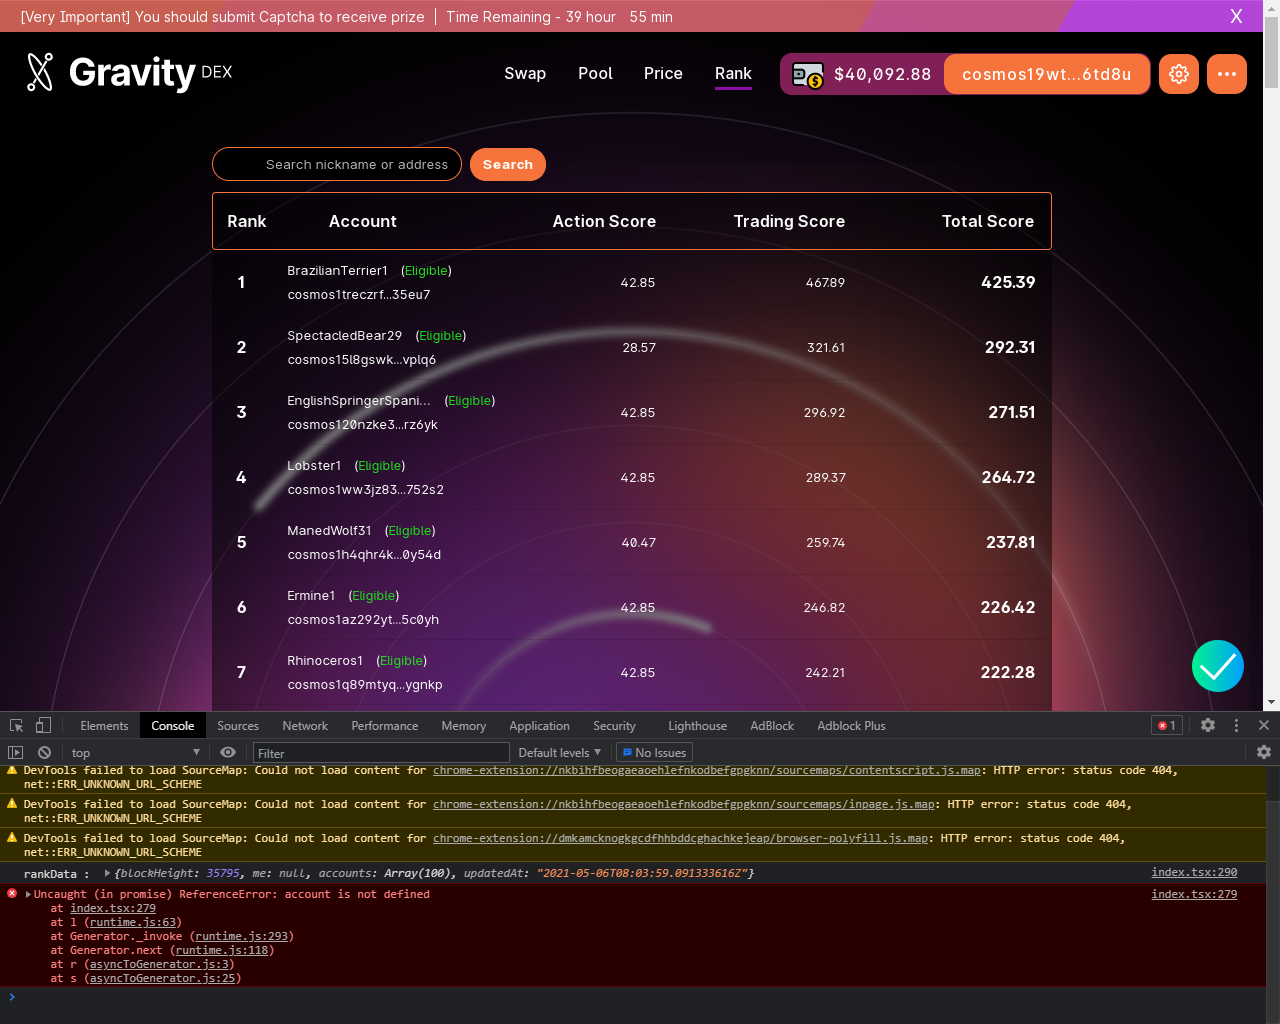
Task: Open the top frame context dropdown
Action: tap(135, 752)
